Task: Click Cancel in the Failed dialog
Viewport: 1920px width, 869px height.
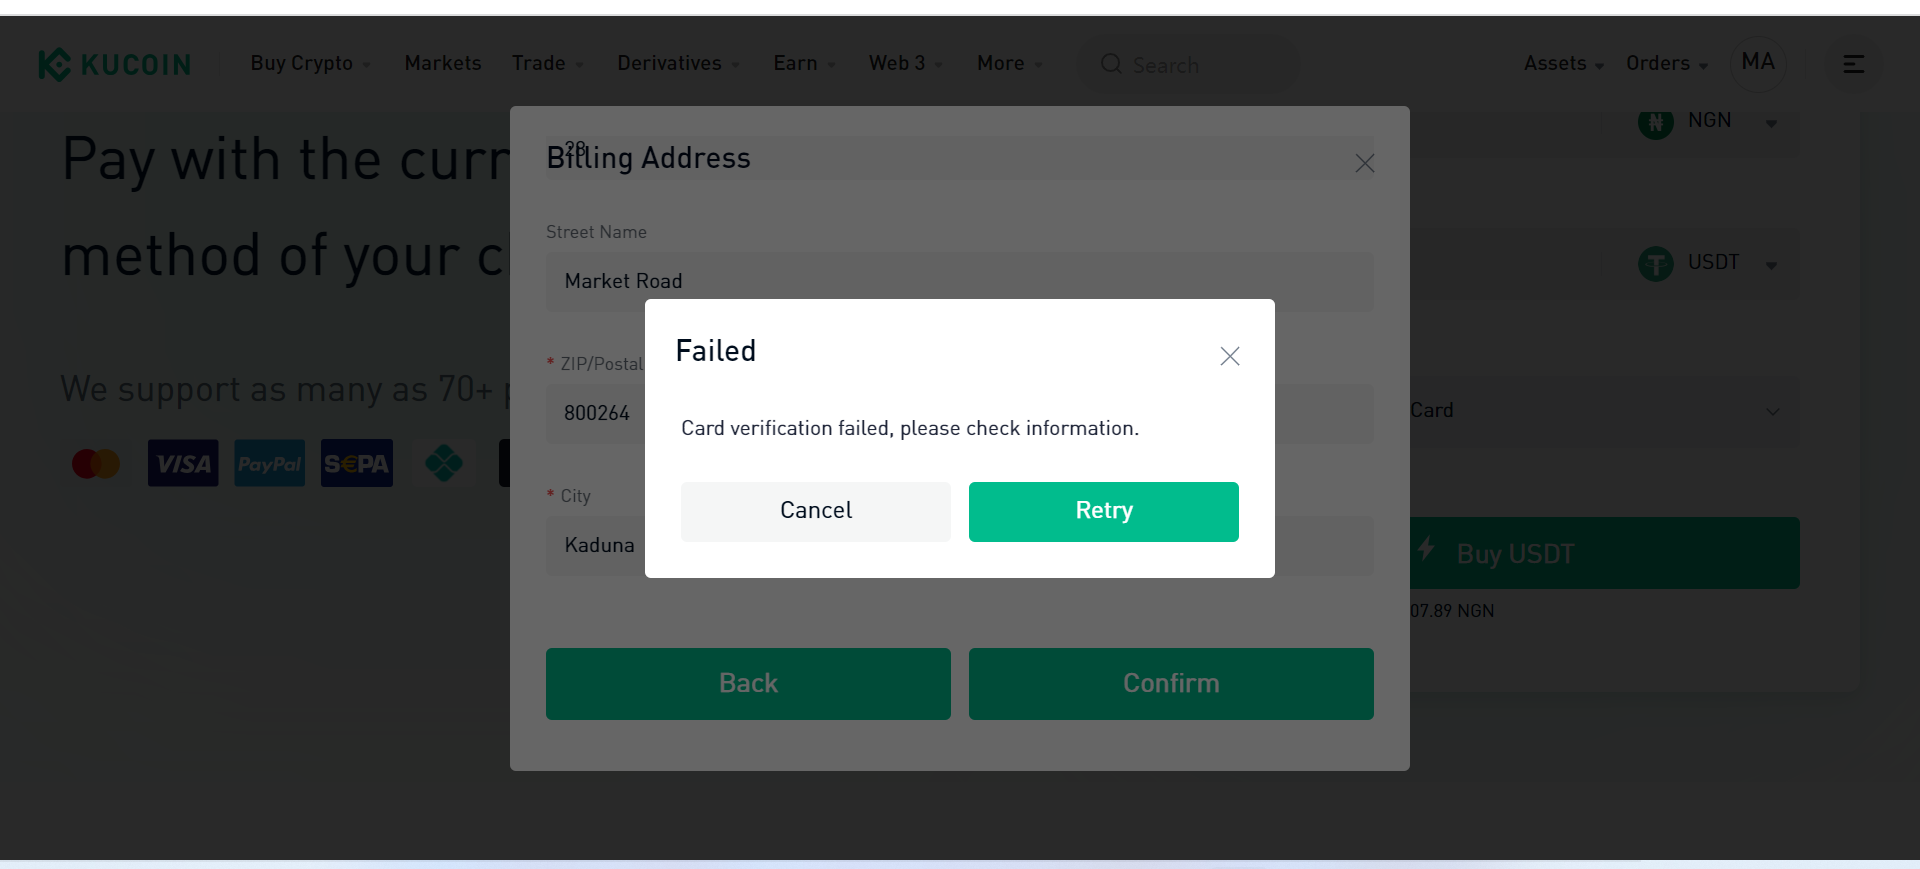Action: [816, 512]
